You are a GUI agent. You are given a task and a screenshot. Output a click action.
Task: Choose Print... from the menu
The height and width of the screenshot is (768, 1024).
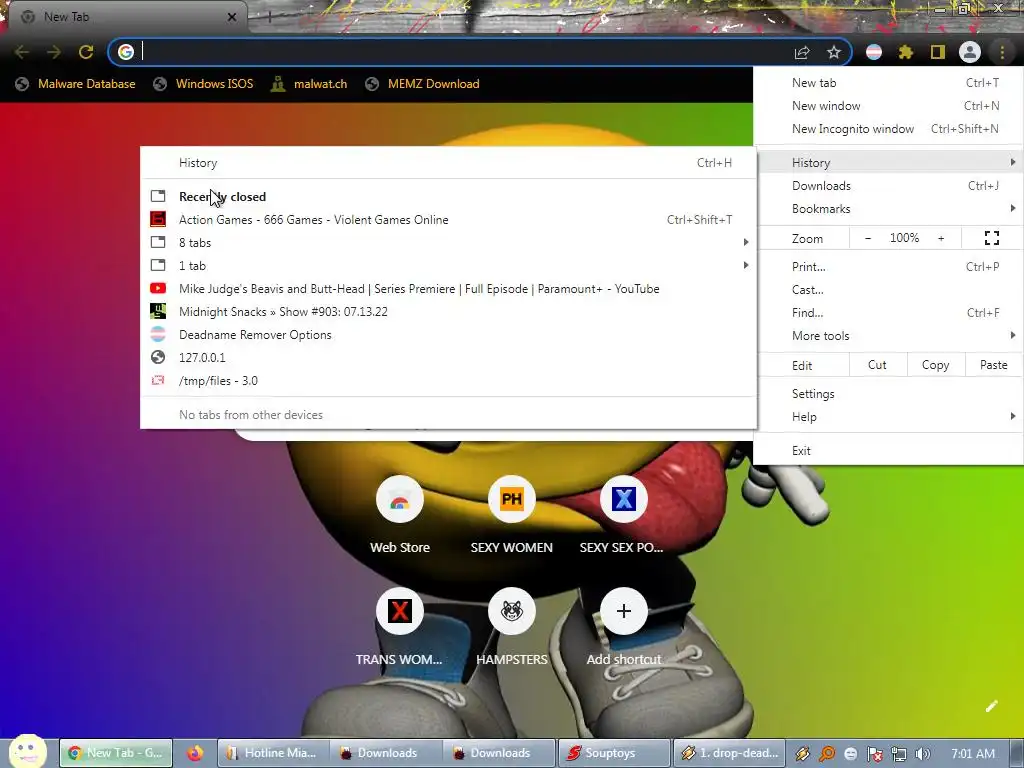(888, 266)
